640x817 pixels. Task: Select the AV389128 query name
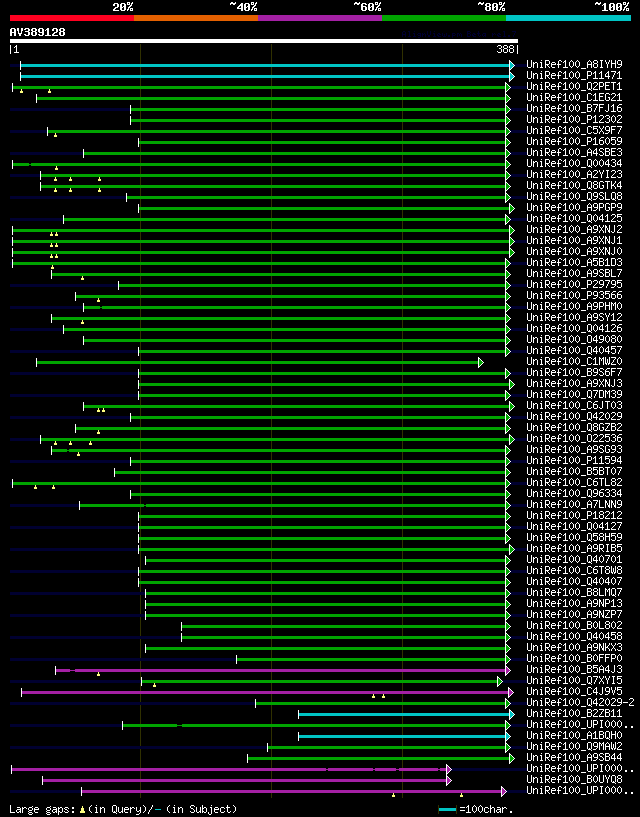[38, 32]
